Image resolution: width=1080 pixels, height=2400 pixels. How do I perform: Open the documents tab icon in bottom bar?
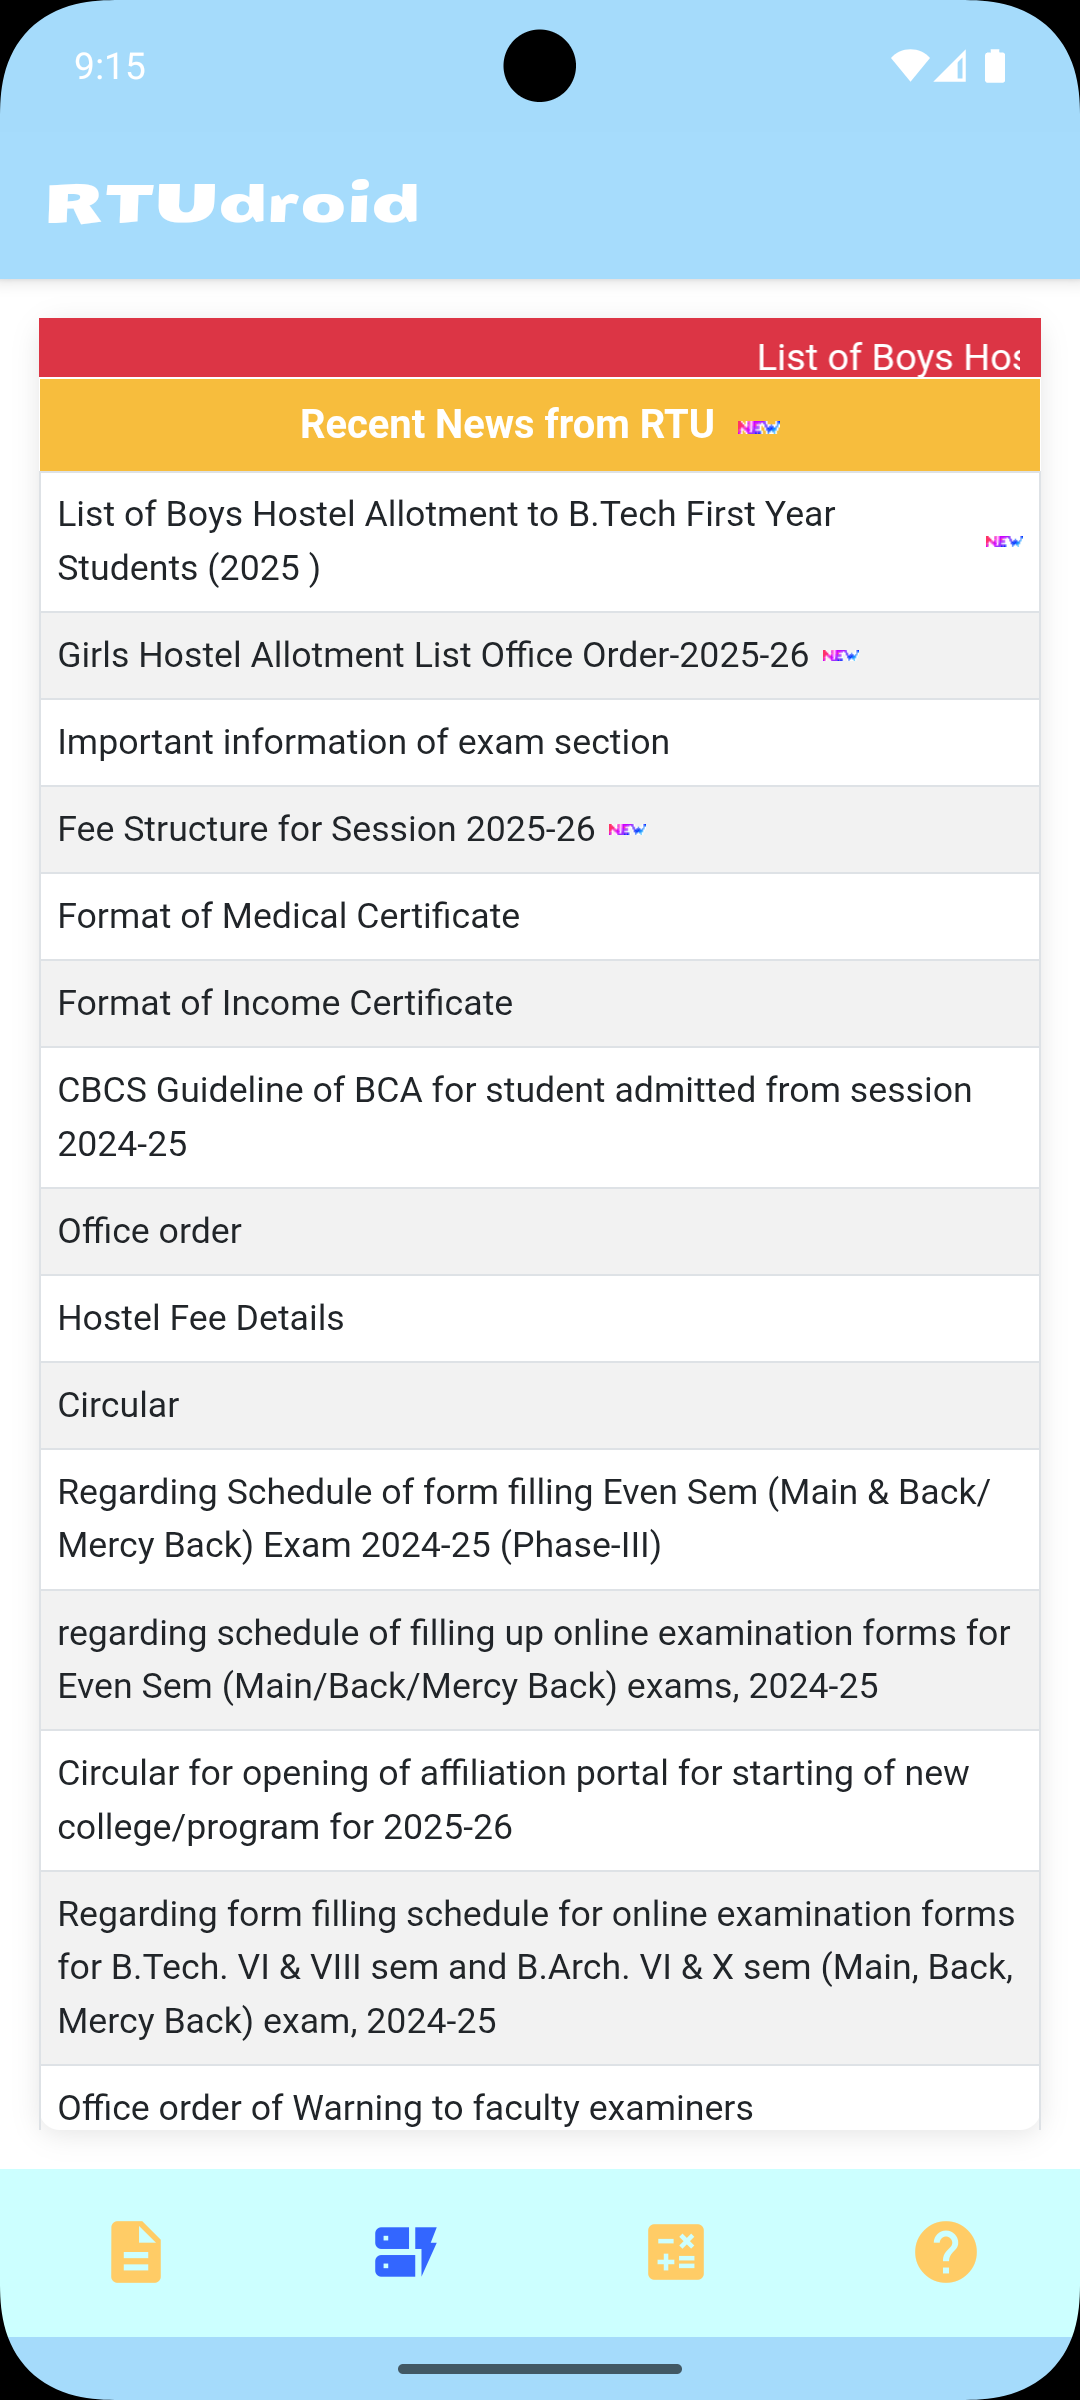tap(136, 2252)
